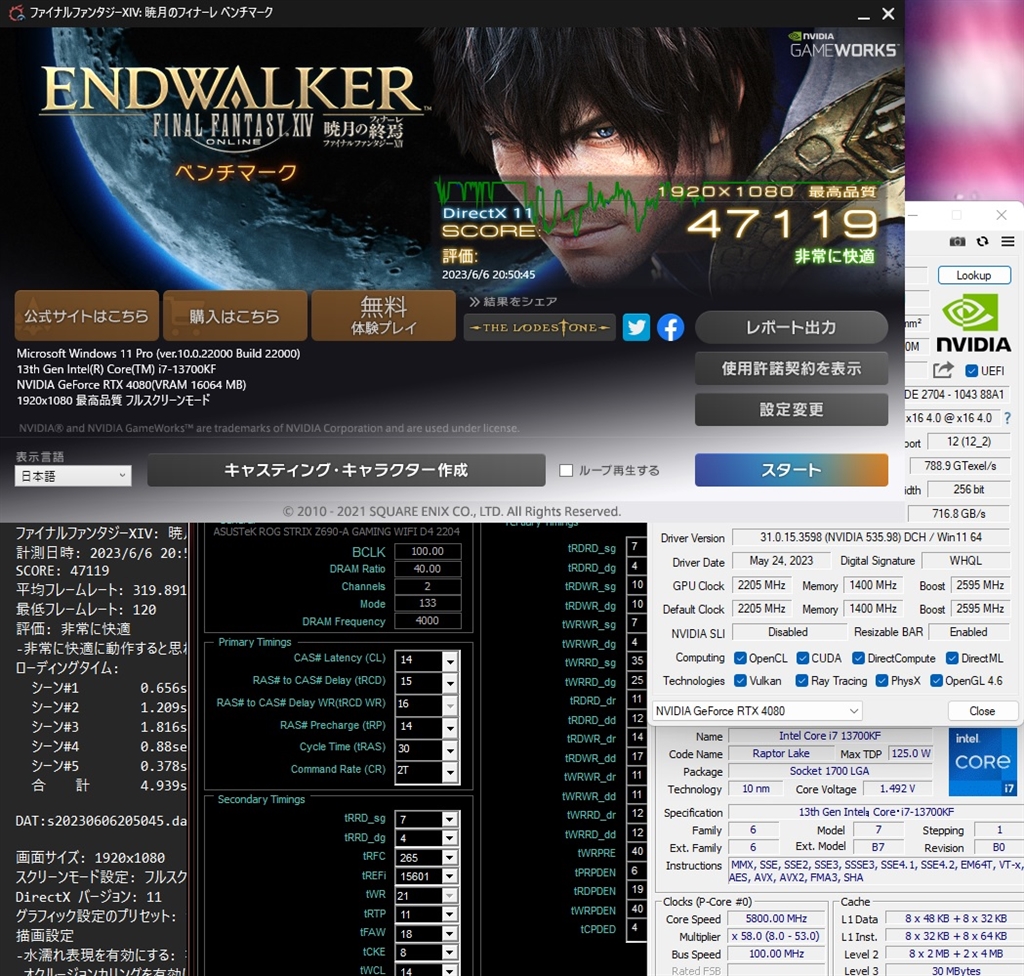Click the official site button (公式サイトはこちら)

(x=86, y=316)
